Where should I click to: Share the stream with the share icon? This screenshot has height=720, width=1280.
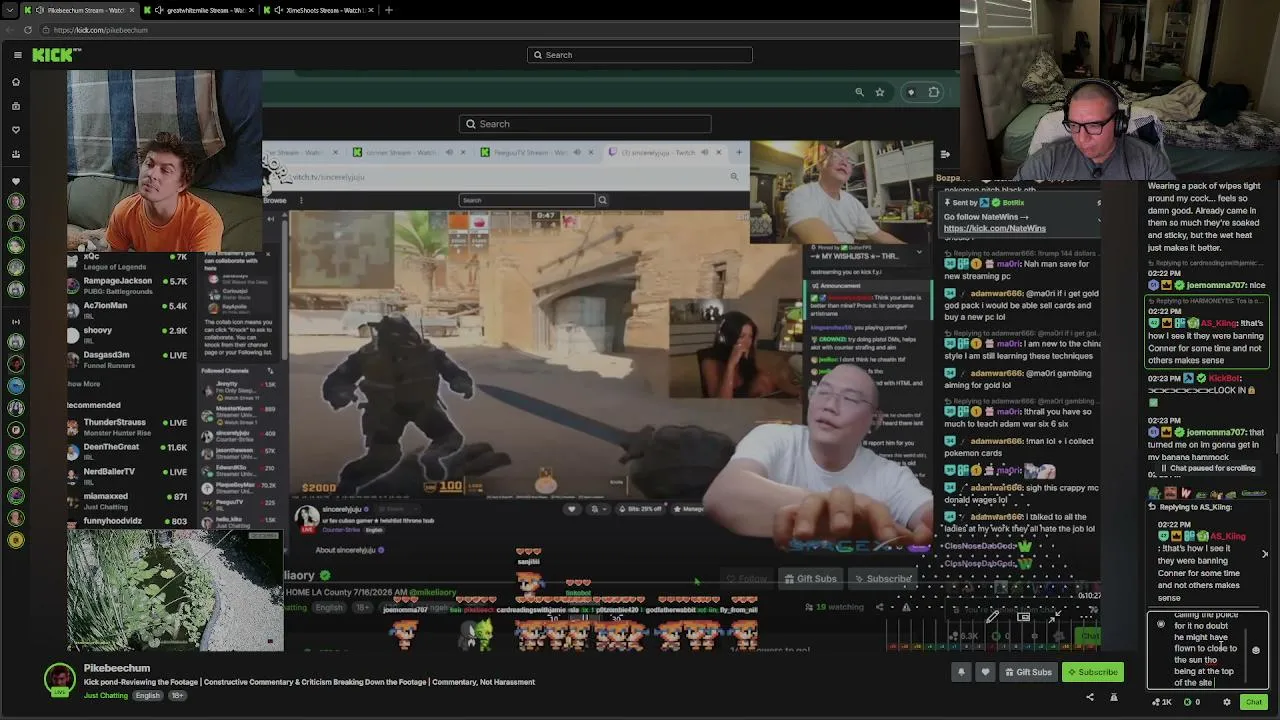pyautogui.click(x=1090, y=697)
